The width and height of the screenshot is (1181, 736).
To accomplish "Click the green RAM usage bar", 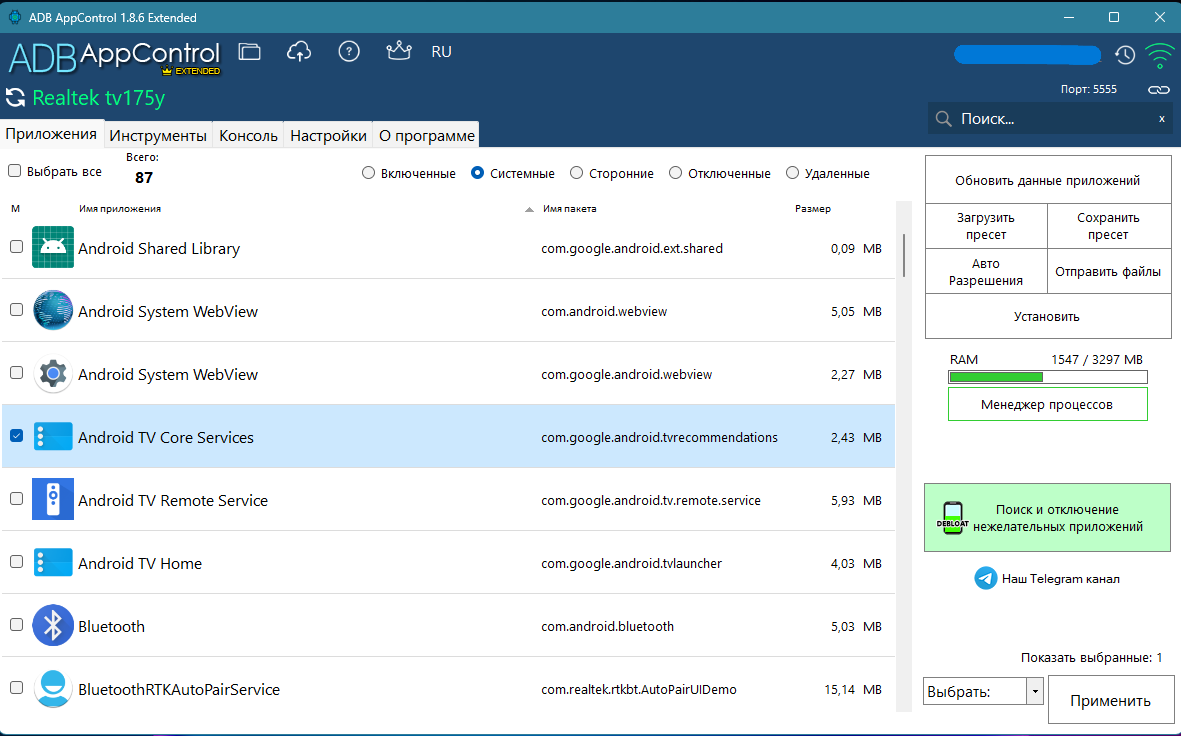I will coord(1048,377).
